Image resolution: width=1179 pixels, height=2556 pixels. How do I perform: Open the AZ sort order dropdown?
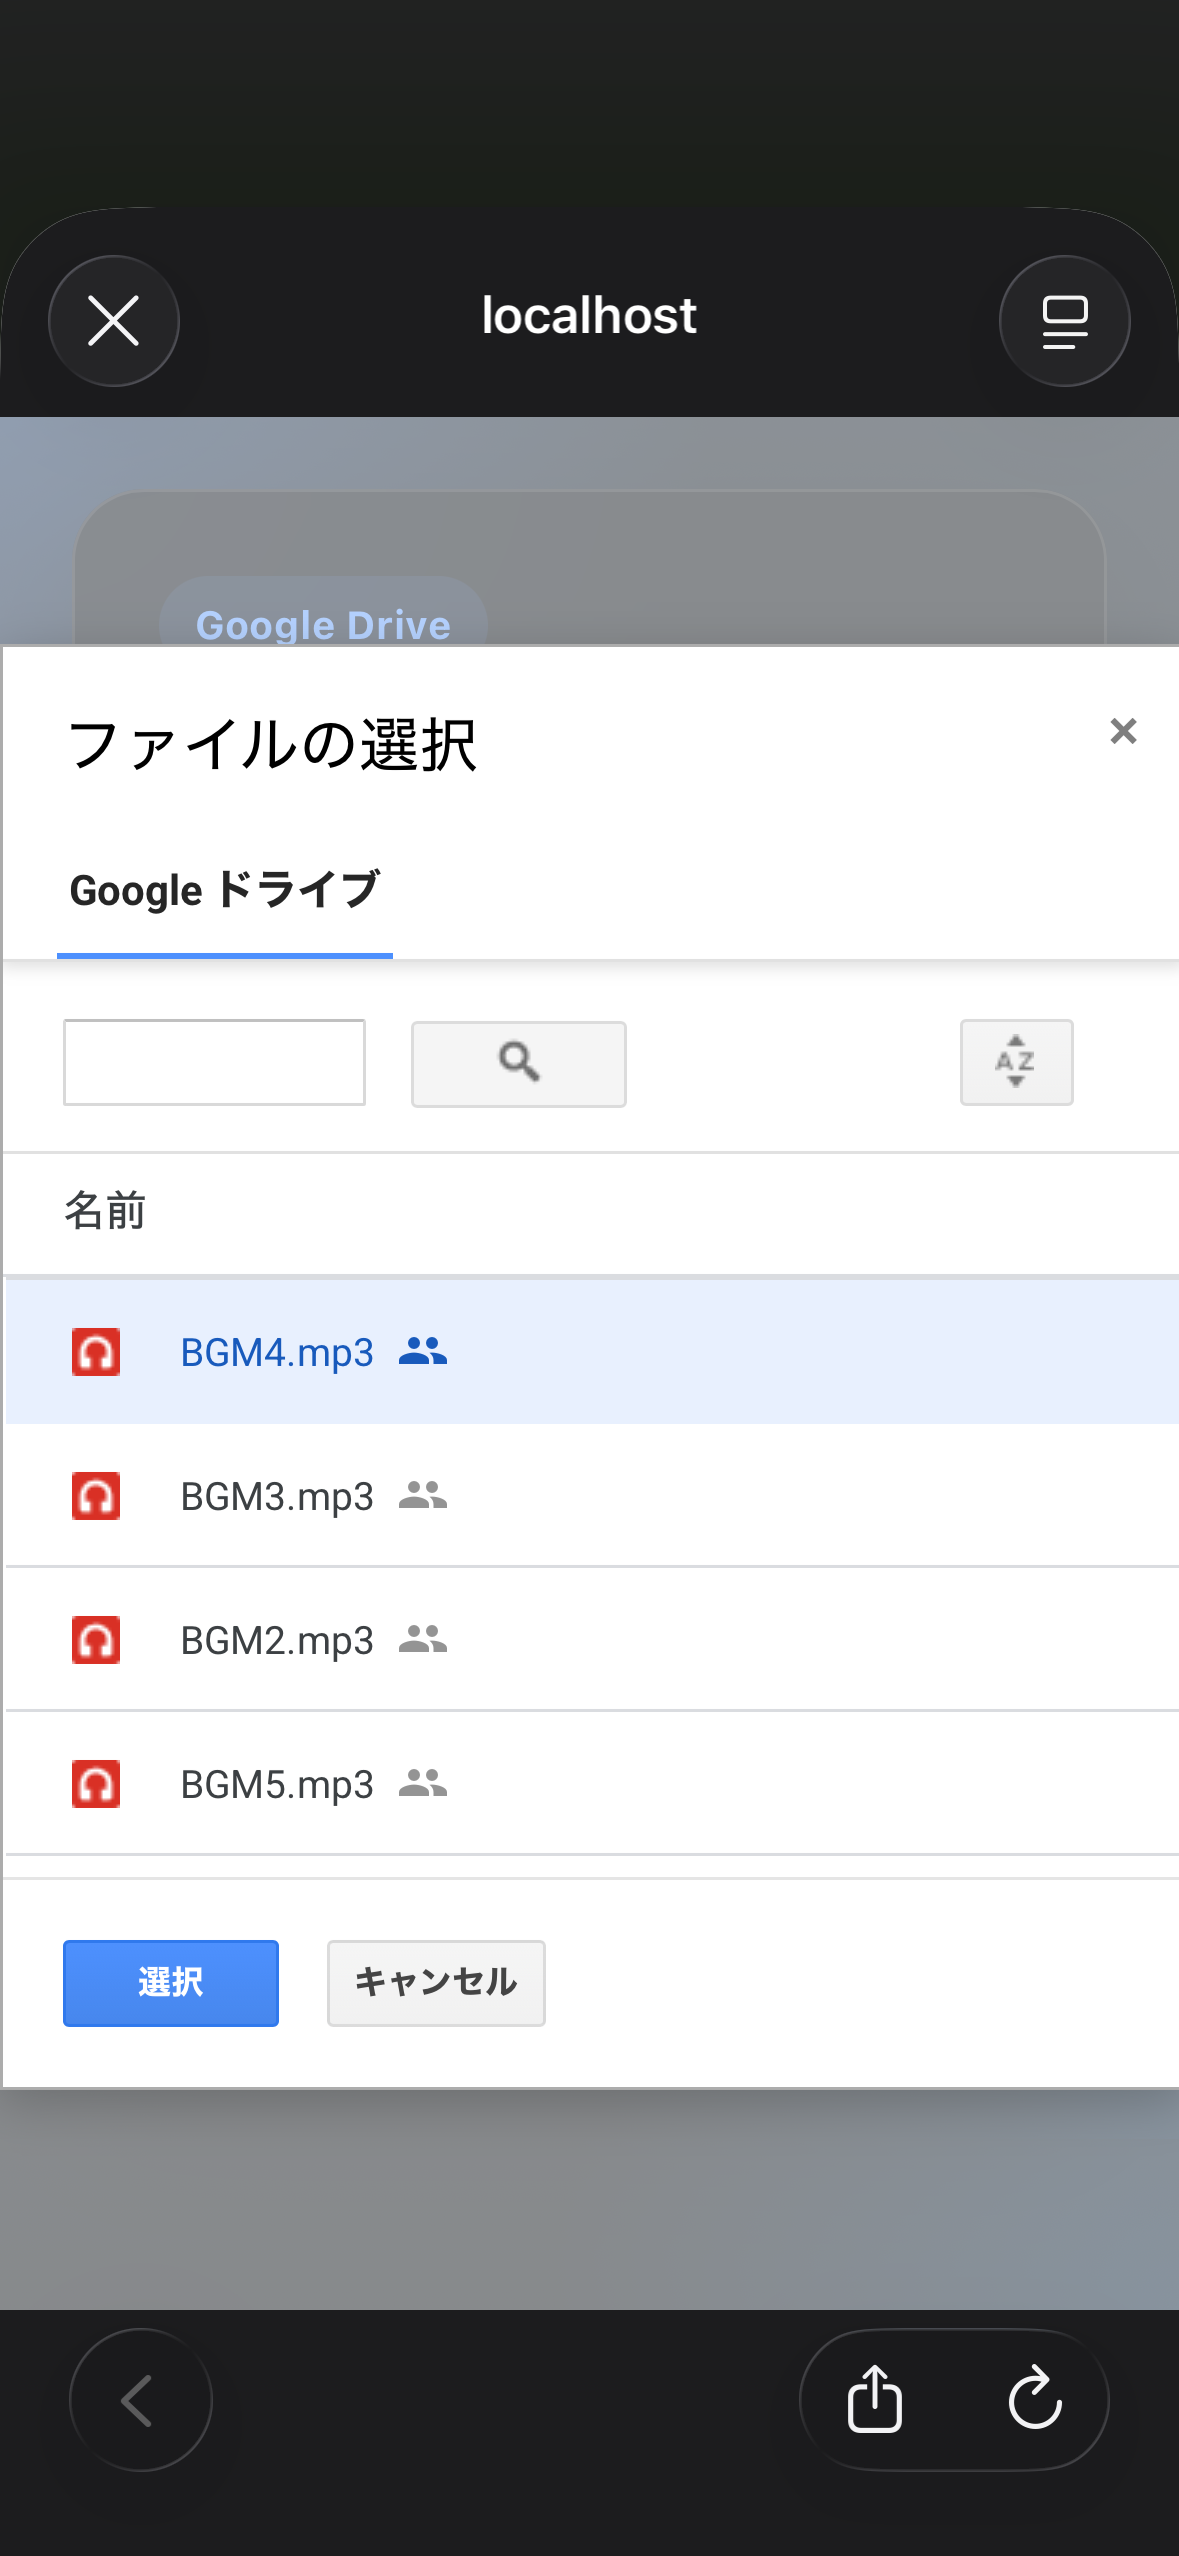[1016, 1062]
